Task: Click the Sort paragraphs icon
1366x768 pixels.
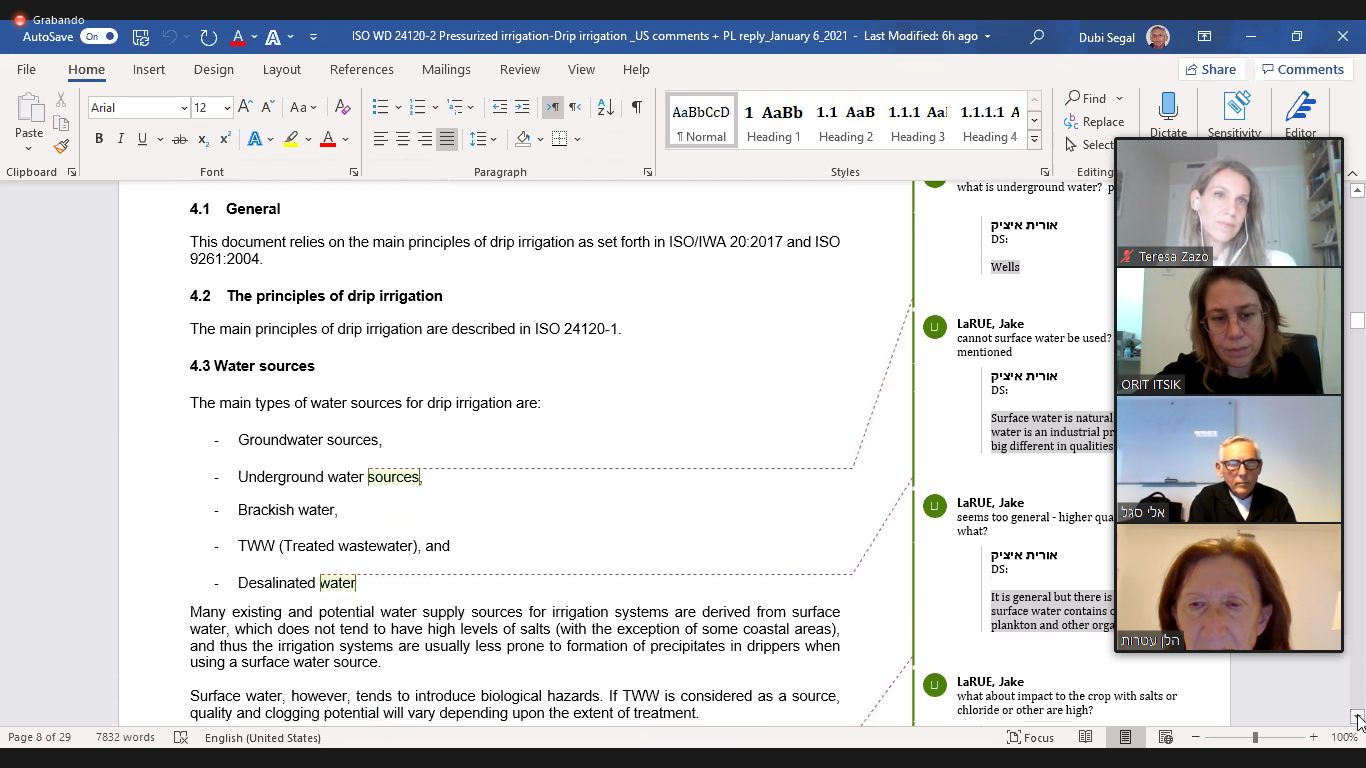Action: pos(605,107)
